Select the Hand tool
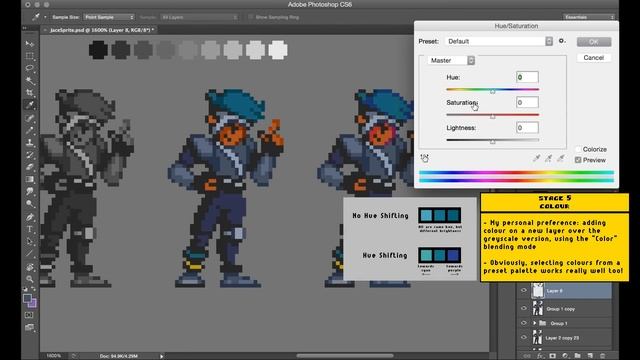Image resolution: width=640 pixels, height=360 pixels. [30, 267]
